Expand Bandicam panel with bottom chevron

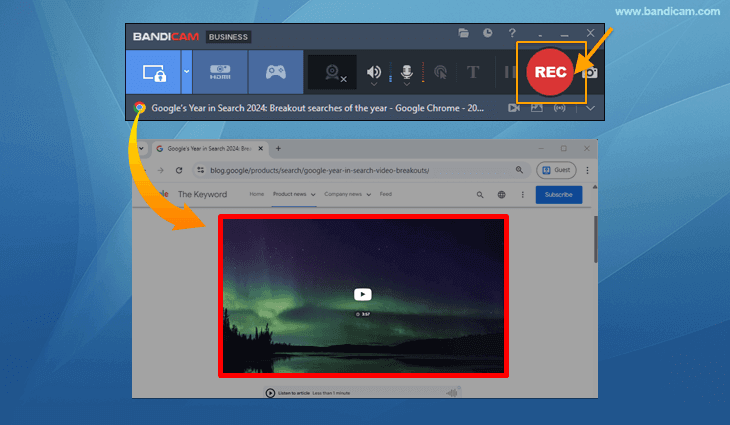590,108
